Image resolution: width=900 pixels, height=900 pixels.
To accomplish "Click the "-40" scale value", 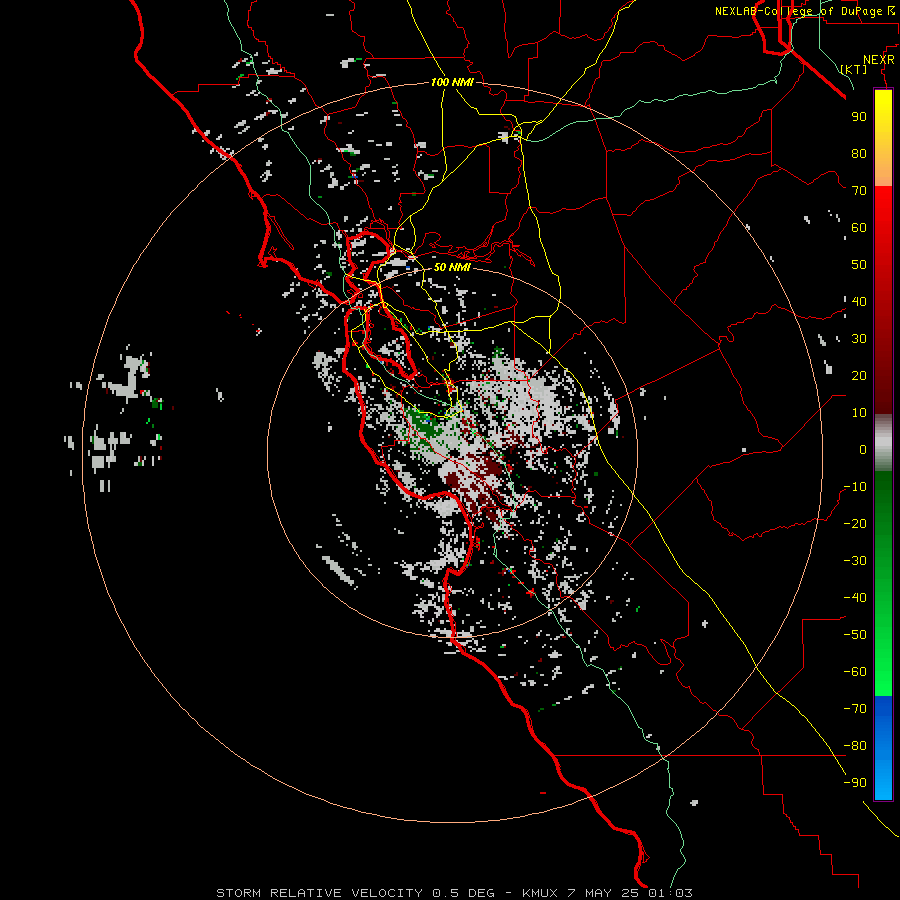I will (855, 598).
